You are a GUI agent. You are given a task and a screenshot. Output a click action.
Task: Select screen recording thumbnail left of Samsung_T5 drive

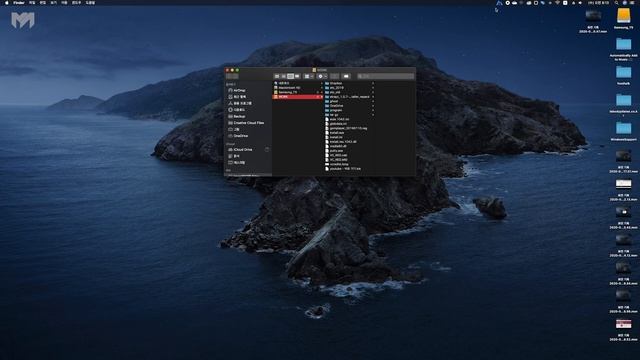click(593, 16)
